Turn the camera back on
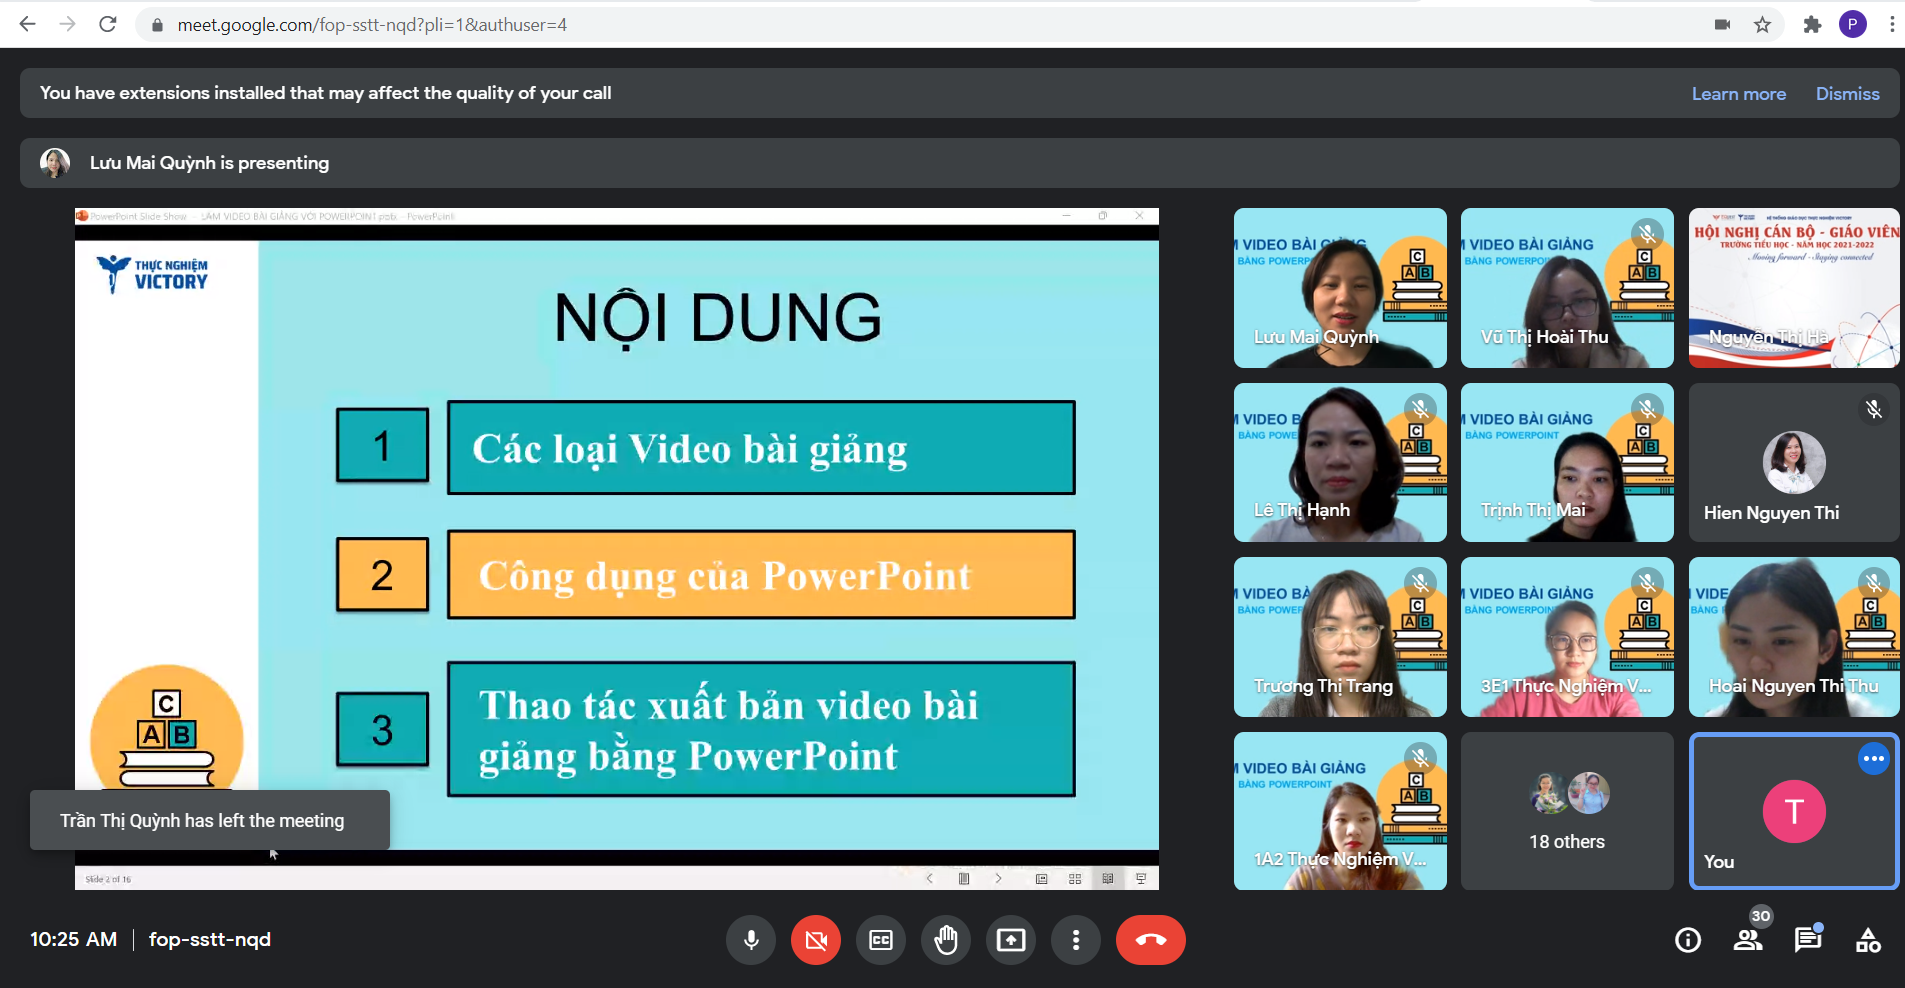This screenshot has width=1905, height=988. (816, 940)
